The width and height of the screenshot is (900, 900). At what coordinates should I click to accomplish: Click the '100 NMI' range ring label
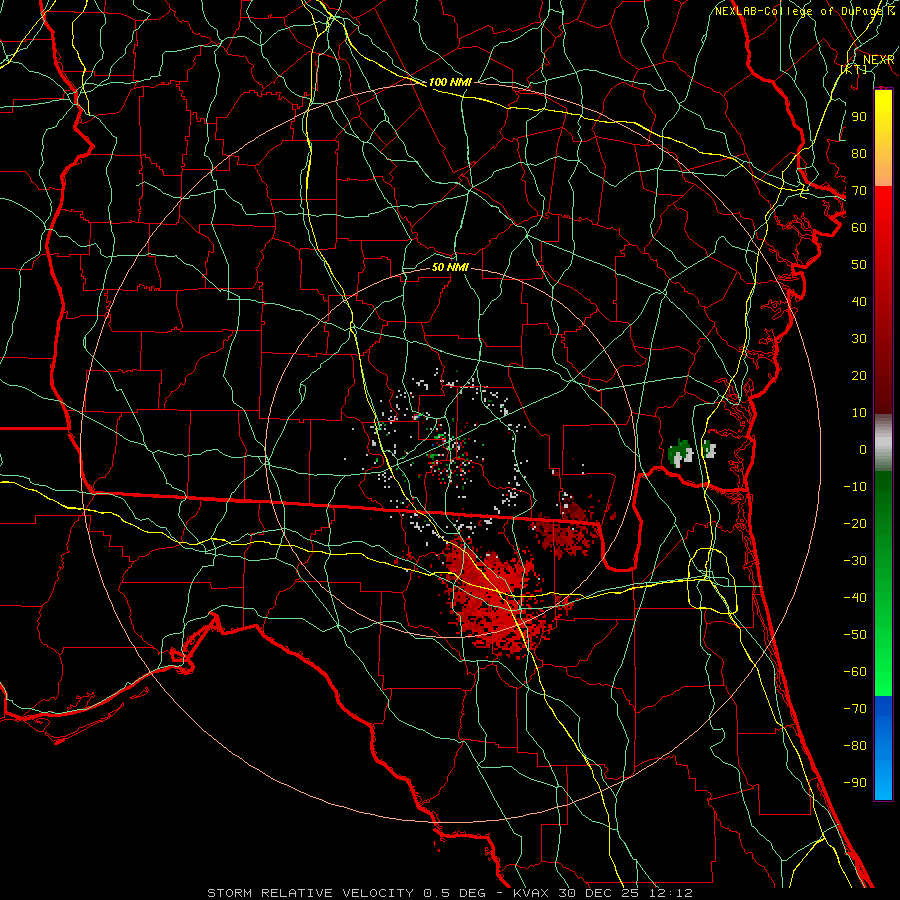[x=450, y=82]
